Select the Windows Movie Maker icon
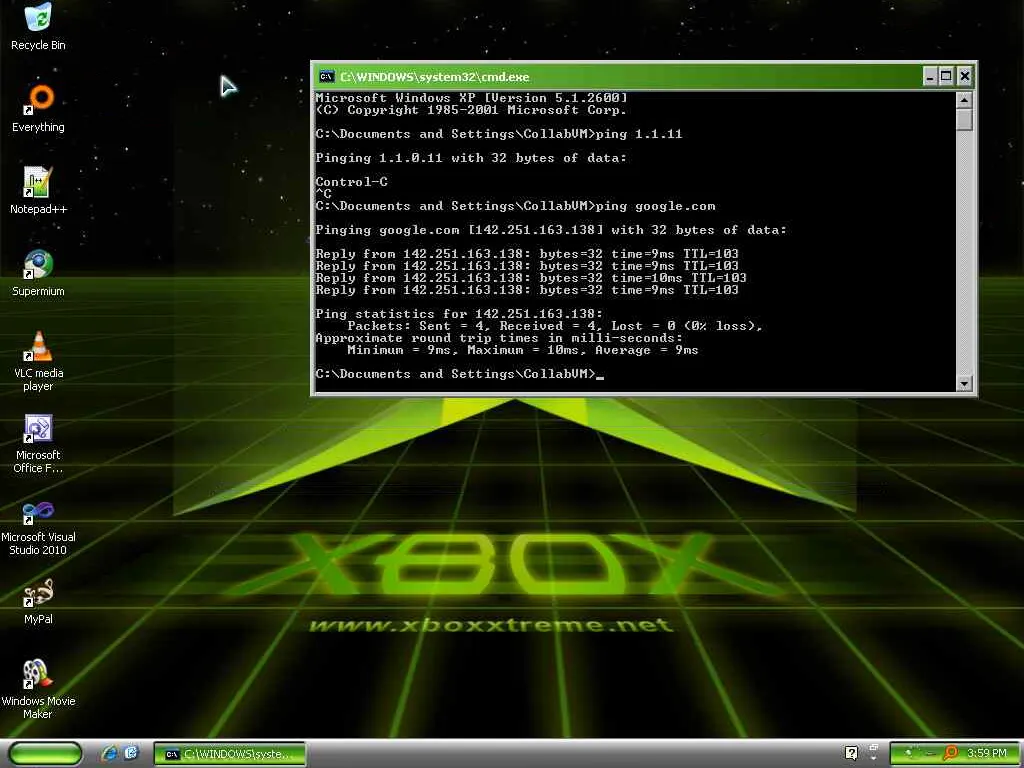This screenshot has height=768, width=1024. (38, 690)
